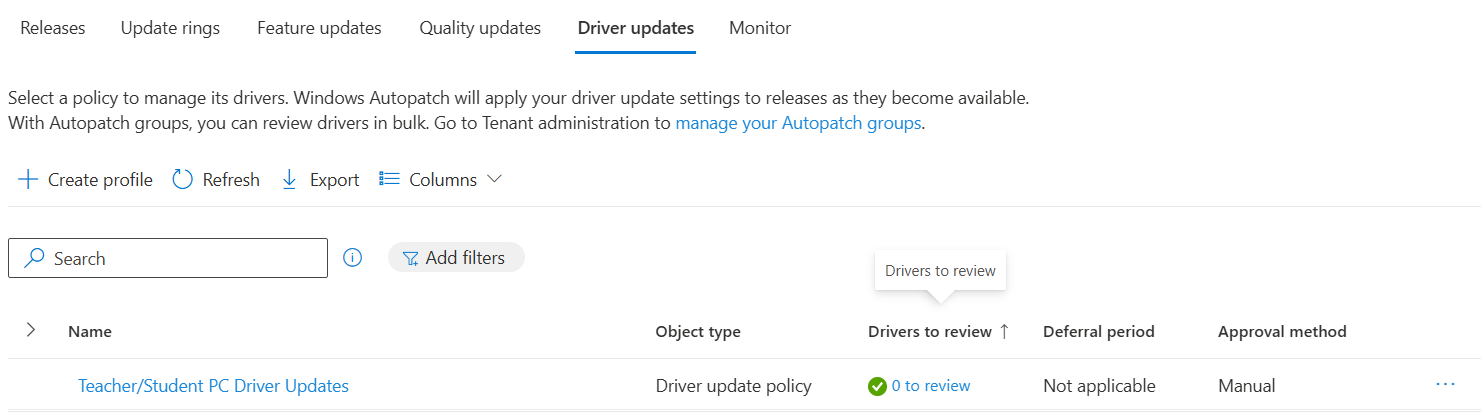This screenshot has height=412, width=1481.
Task: Open Teacher/Student PC Driver Updates policy
Action: coord(213,386)
